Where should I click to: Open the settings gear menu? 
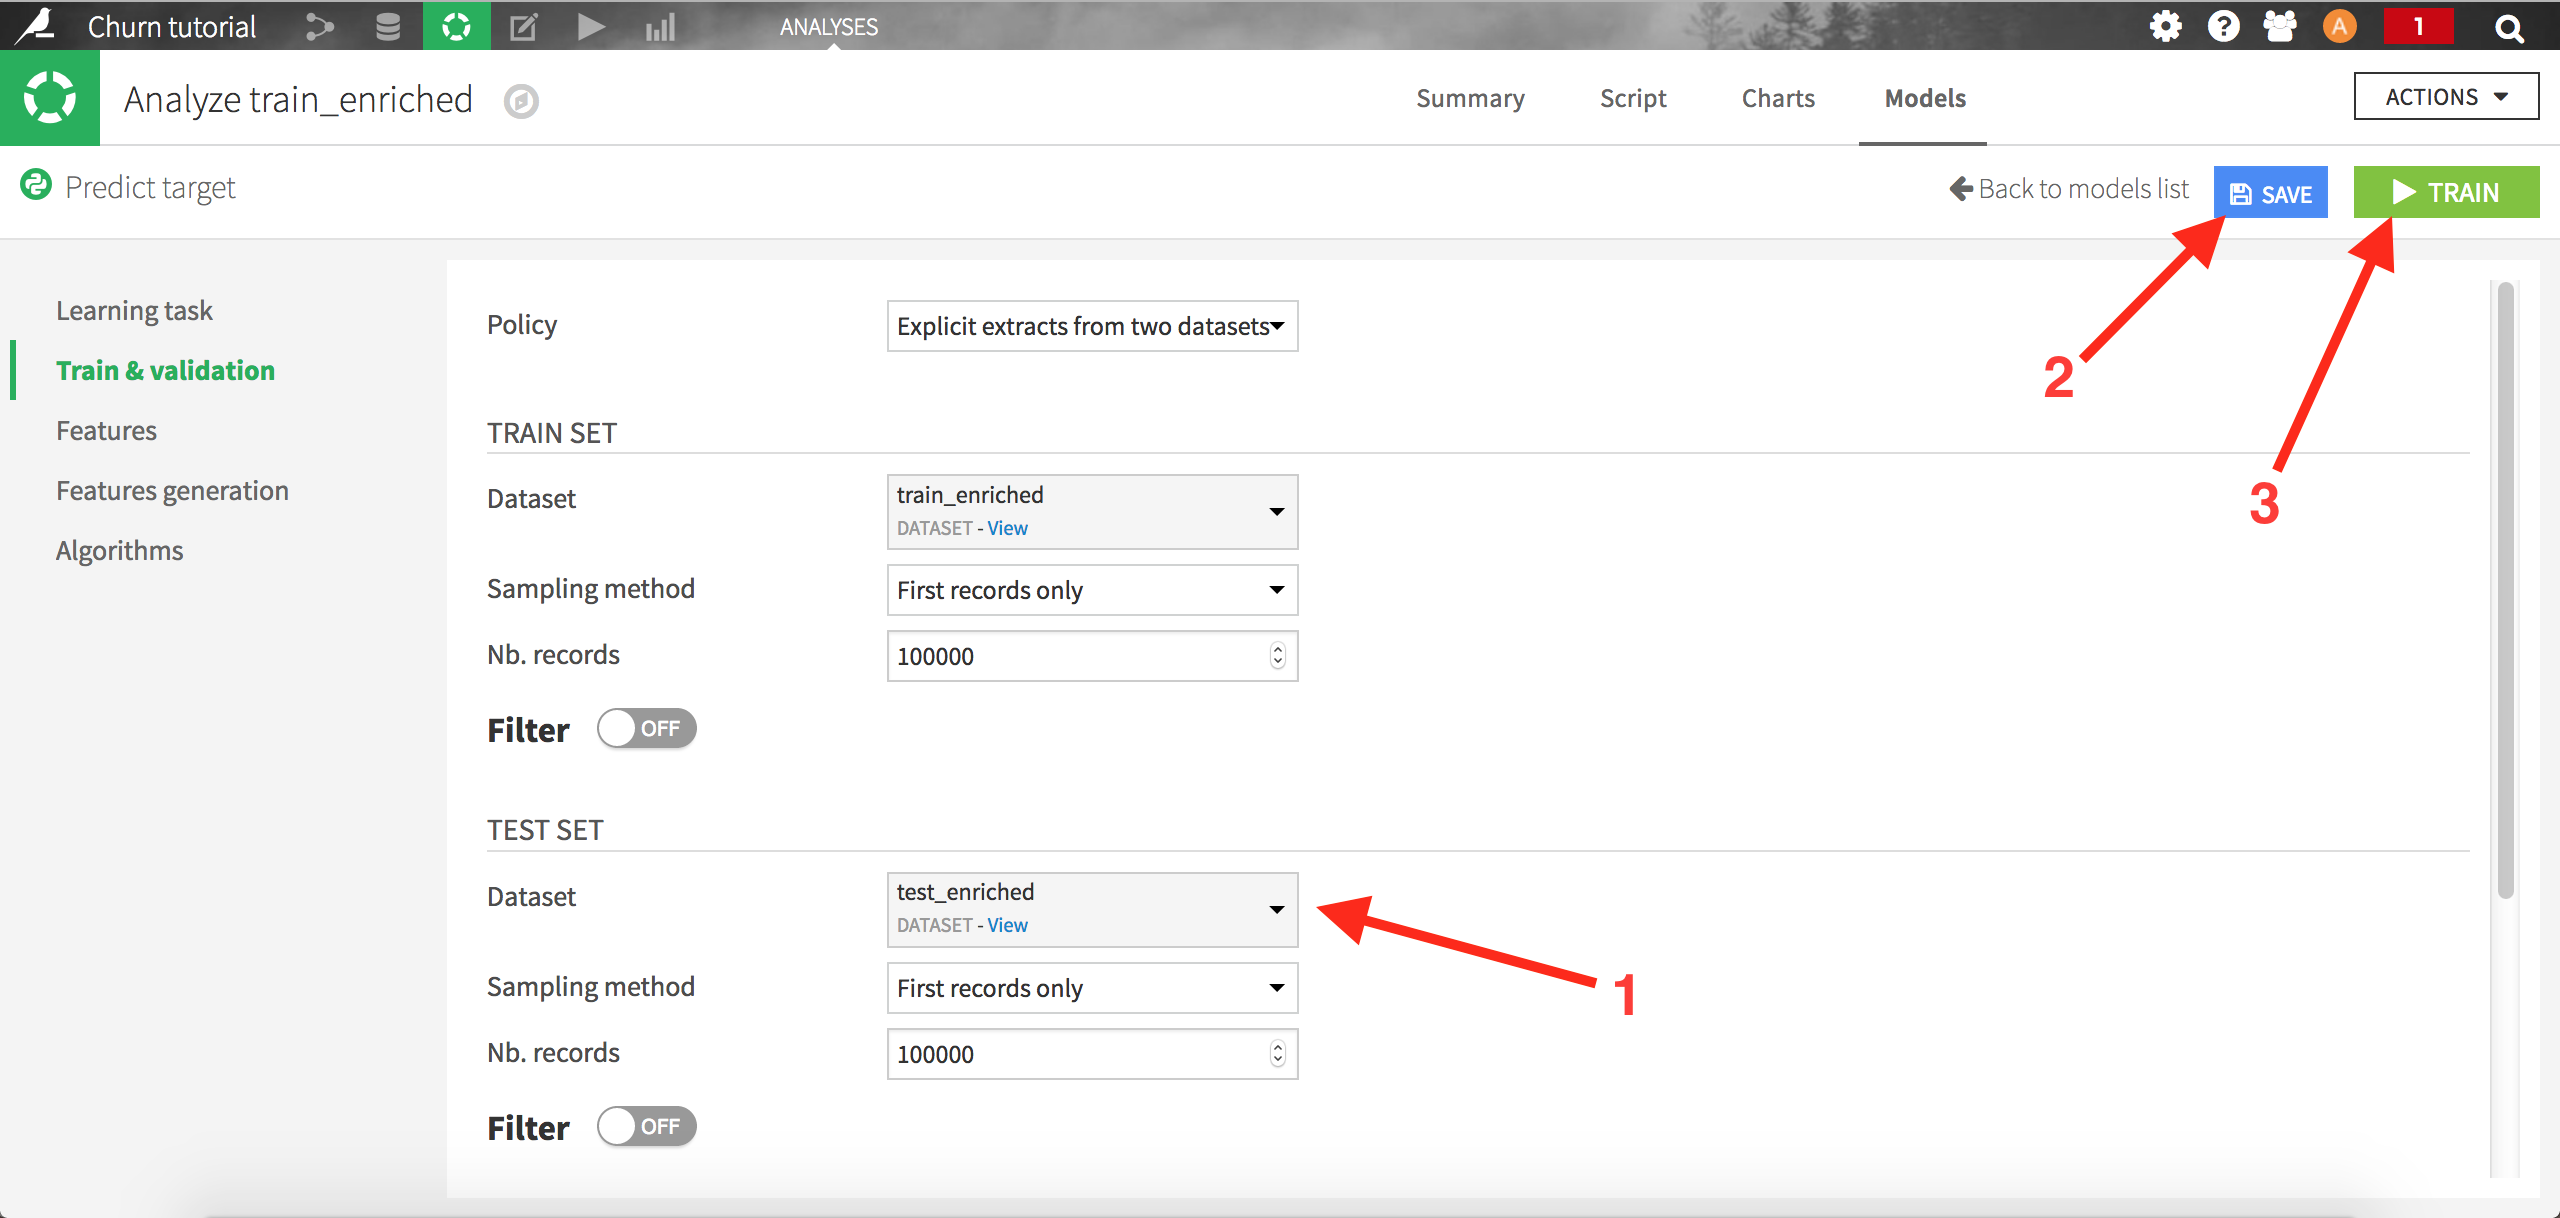click(x=2166, y=27)
